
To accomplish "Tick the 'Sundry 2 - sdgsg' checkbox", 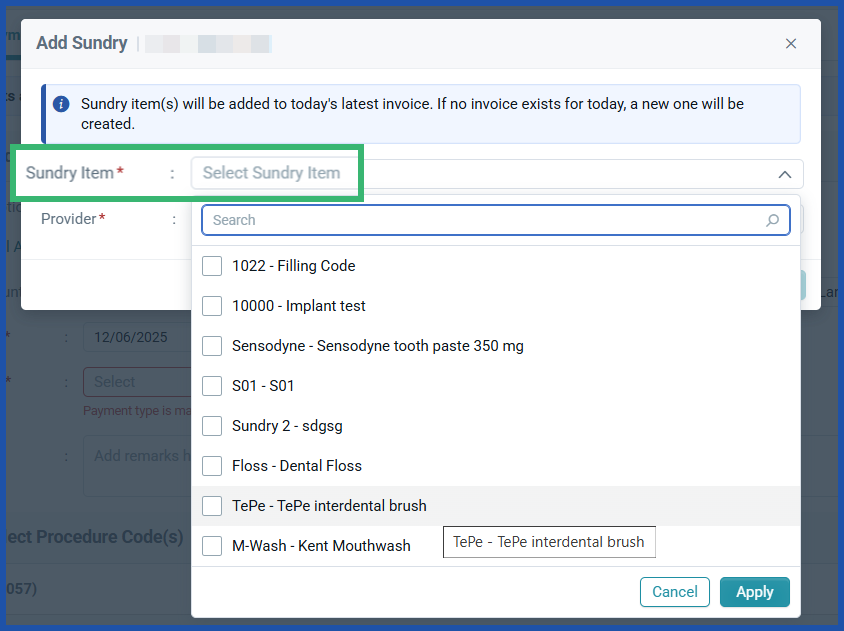I will [211, 425].
